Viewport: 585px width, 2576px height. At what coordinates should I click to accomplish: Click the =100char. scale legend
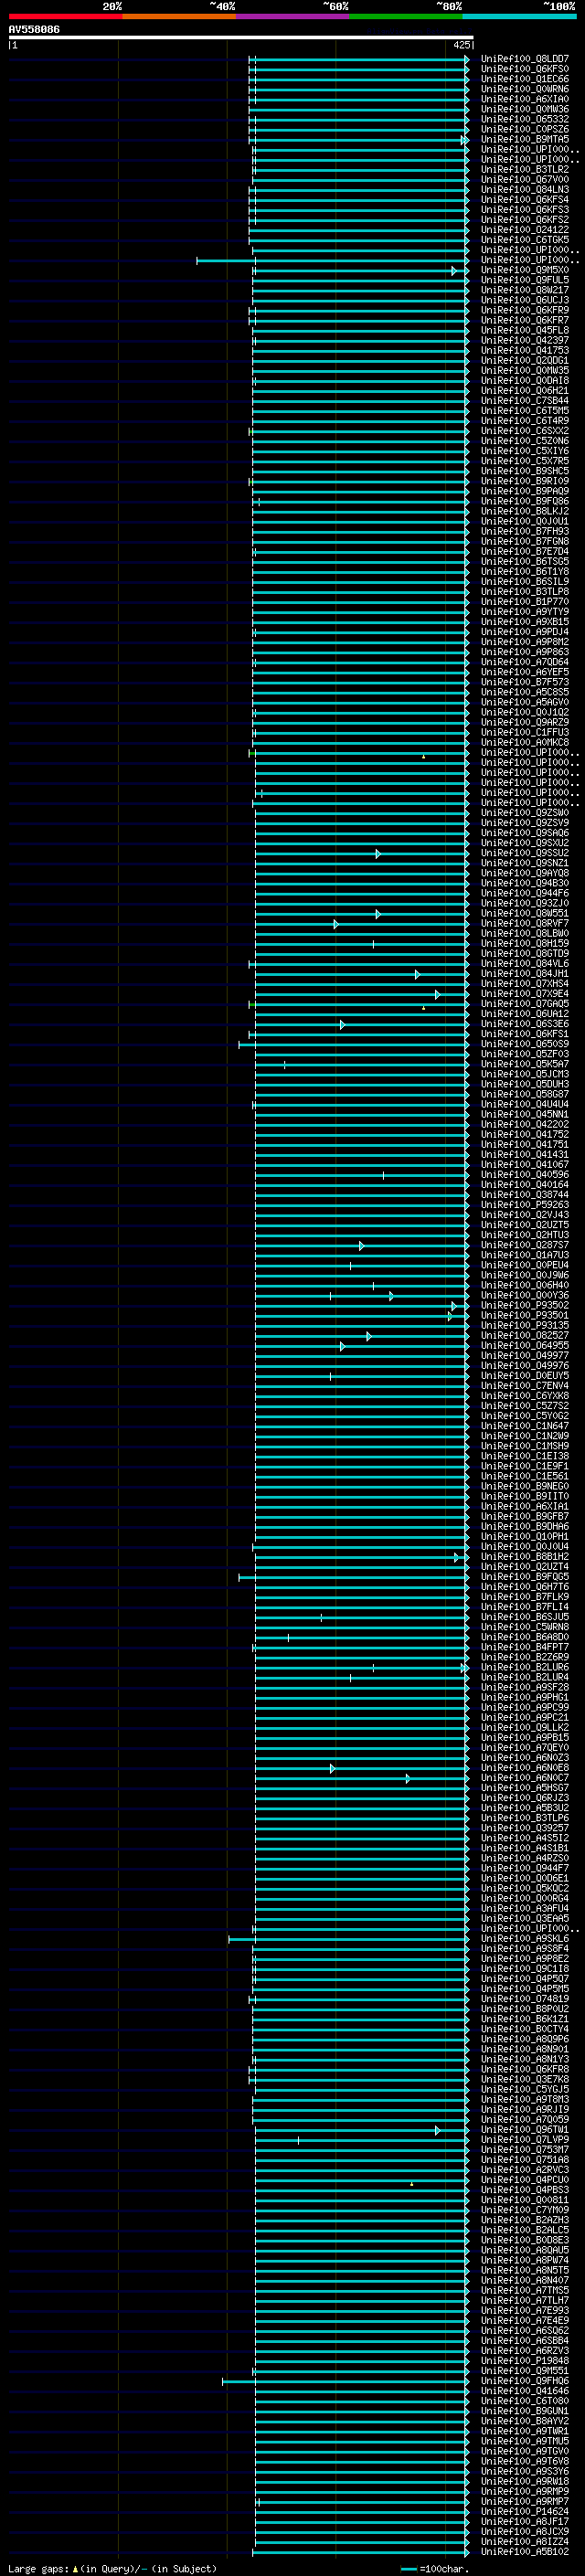pos(434,2569)
